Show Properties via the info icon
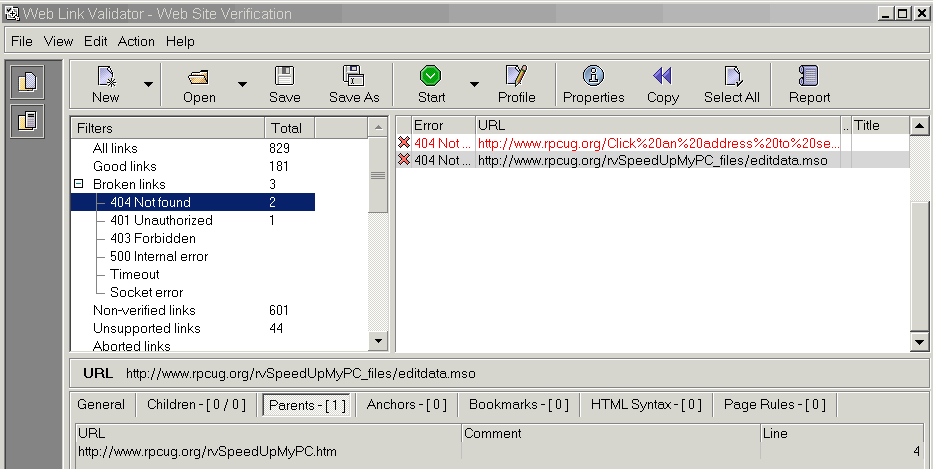The image size is (933, 469). (593, 76)
